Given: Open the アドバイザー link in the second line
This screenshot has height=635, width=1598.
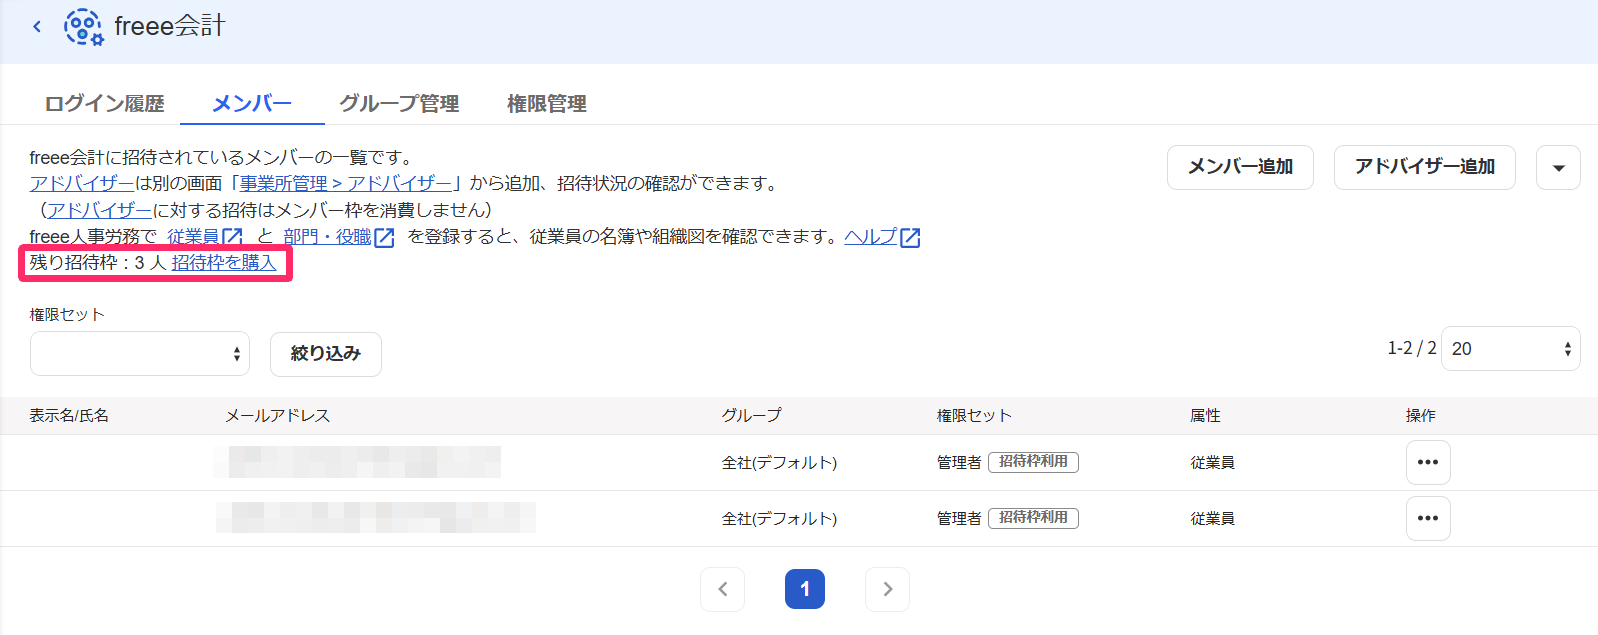Looking at the screenshot, I should [x=82, y=184].
